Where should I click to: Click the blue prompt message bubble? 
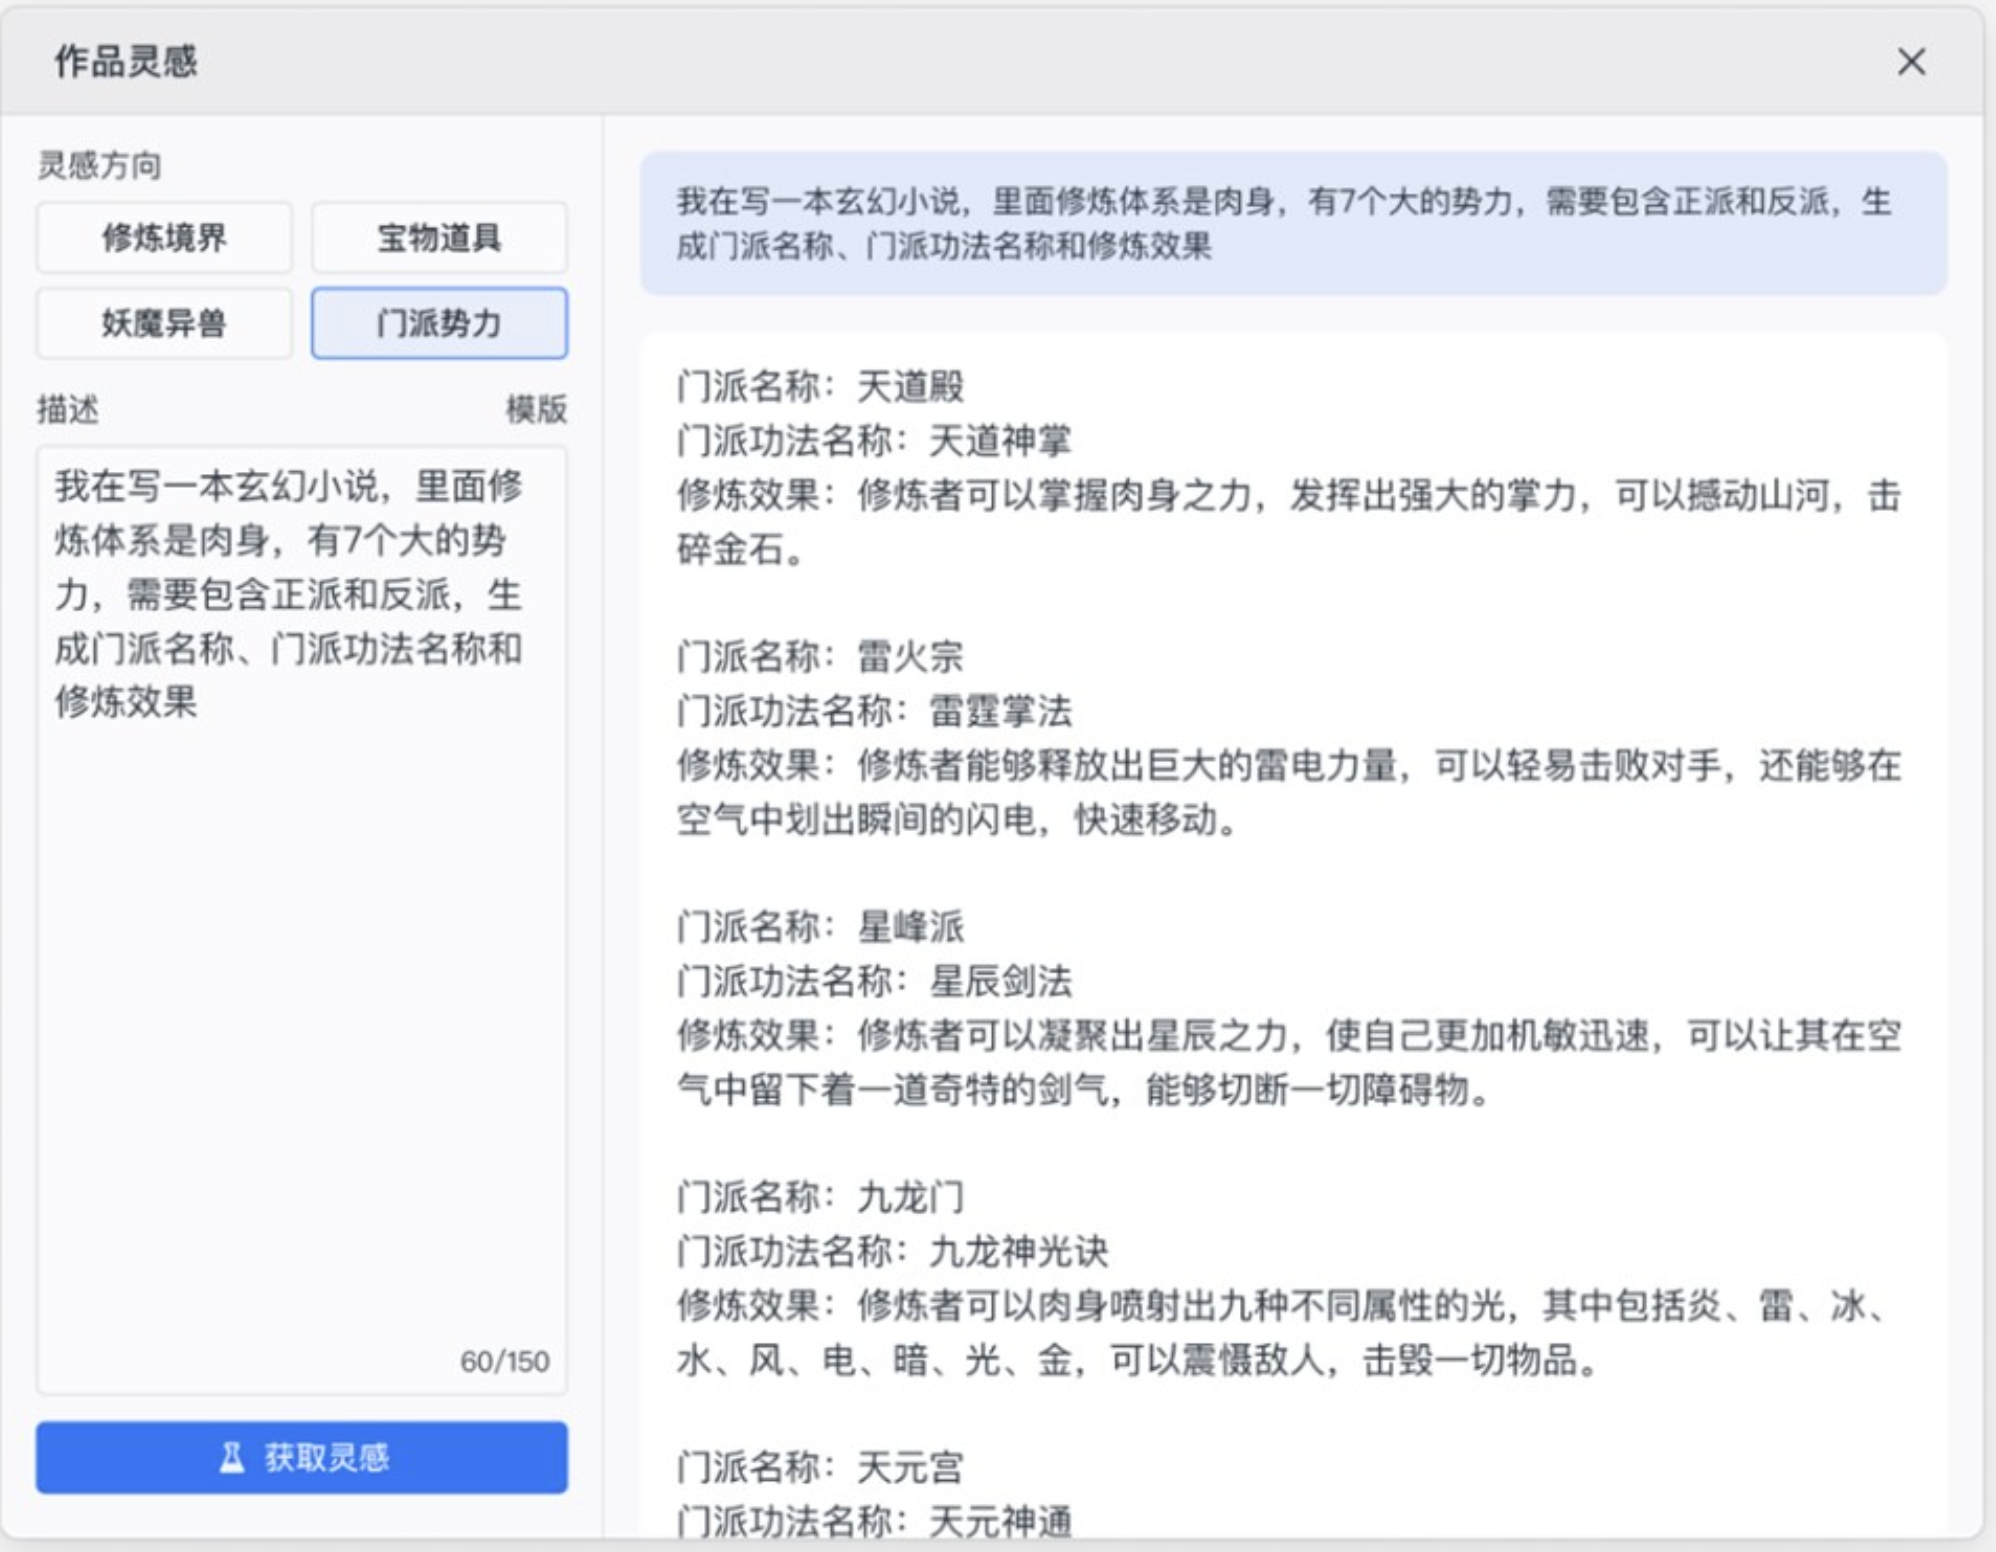pos(1293,223)
